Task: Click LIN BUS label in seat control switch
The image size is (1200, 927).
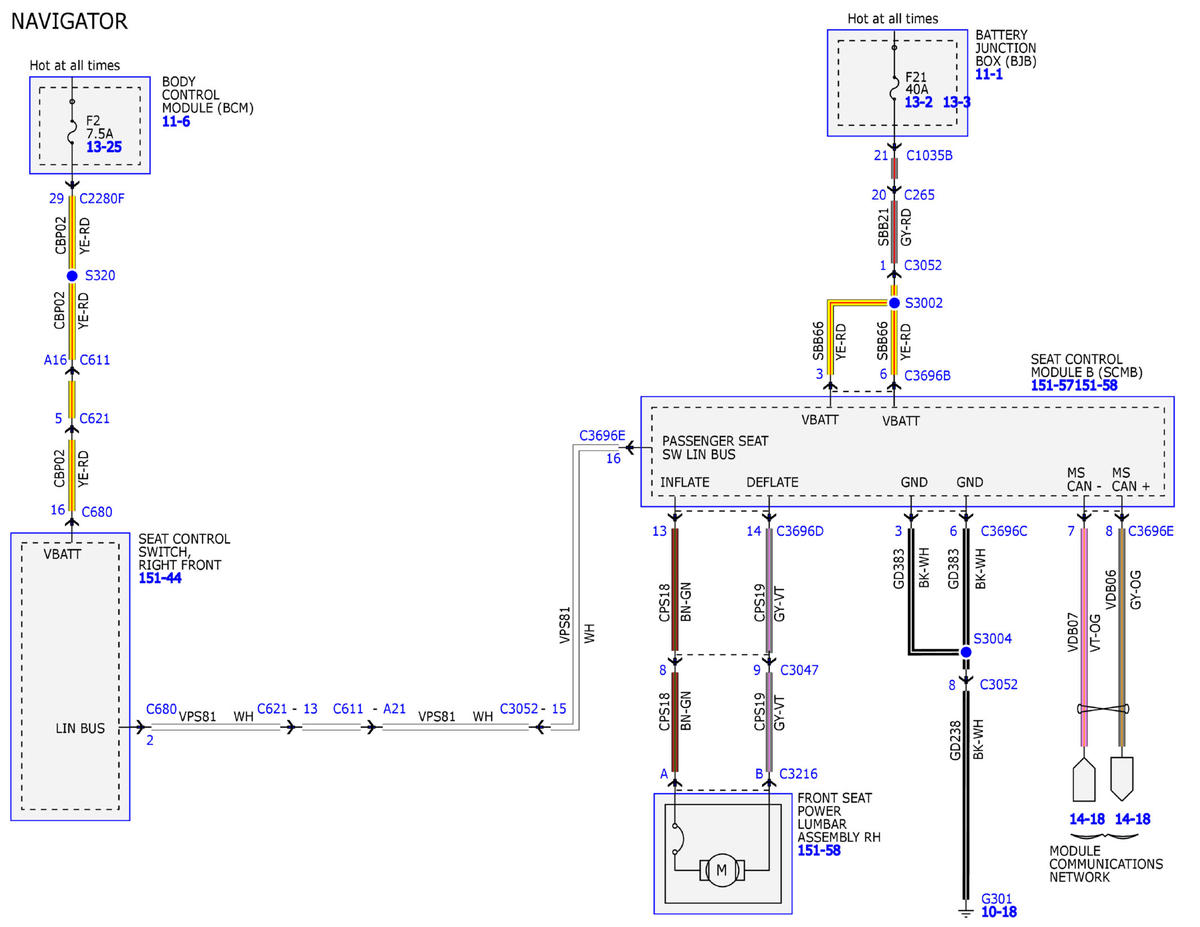Action: [x=80, y=729]
